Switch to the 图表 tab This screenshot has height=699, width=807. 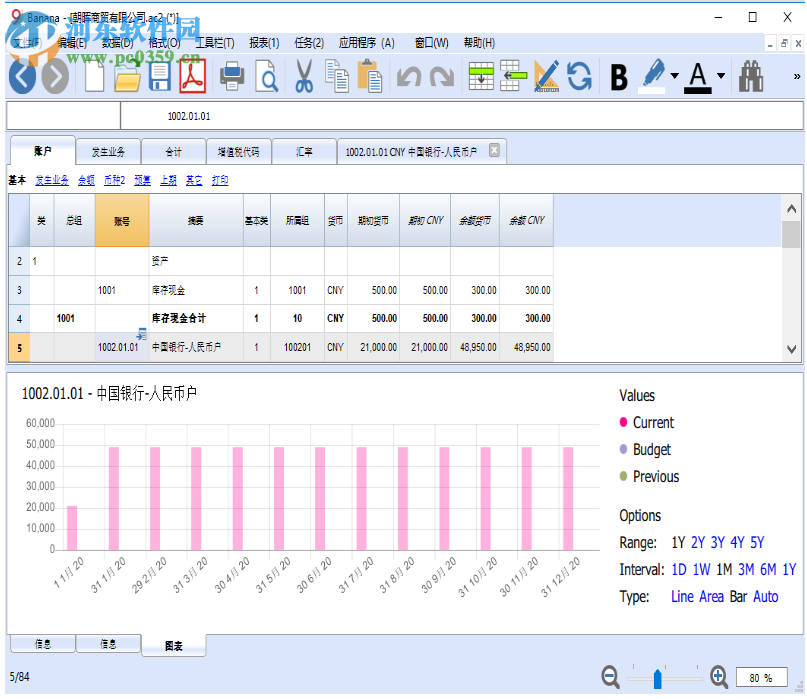(174, 645)
